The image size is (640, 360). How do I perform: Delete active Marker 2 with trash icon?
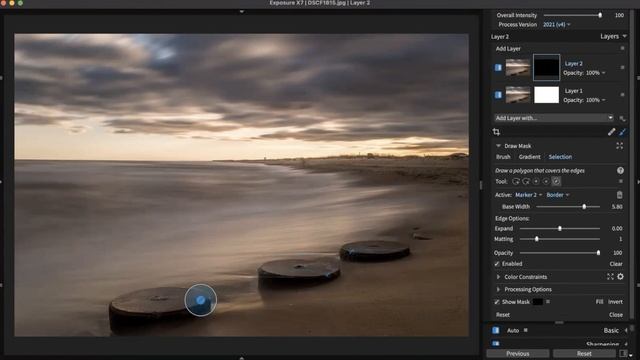pos(620,195)
